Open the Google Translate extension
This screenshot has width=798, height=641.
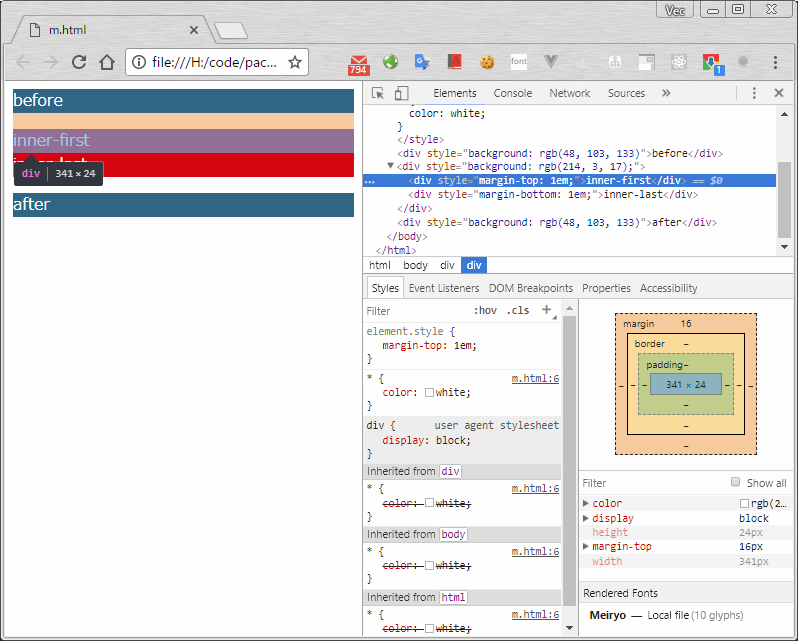(x=422, y=62)
